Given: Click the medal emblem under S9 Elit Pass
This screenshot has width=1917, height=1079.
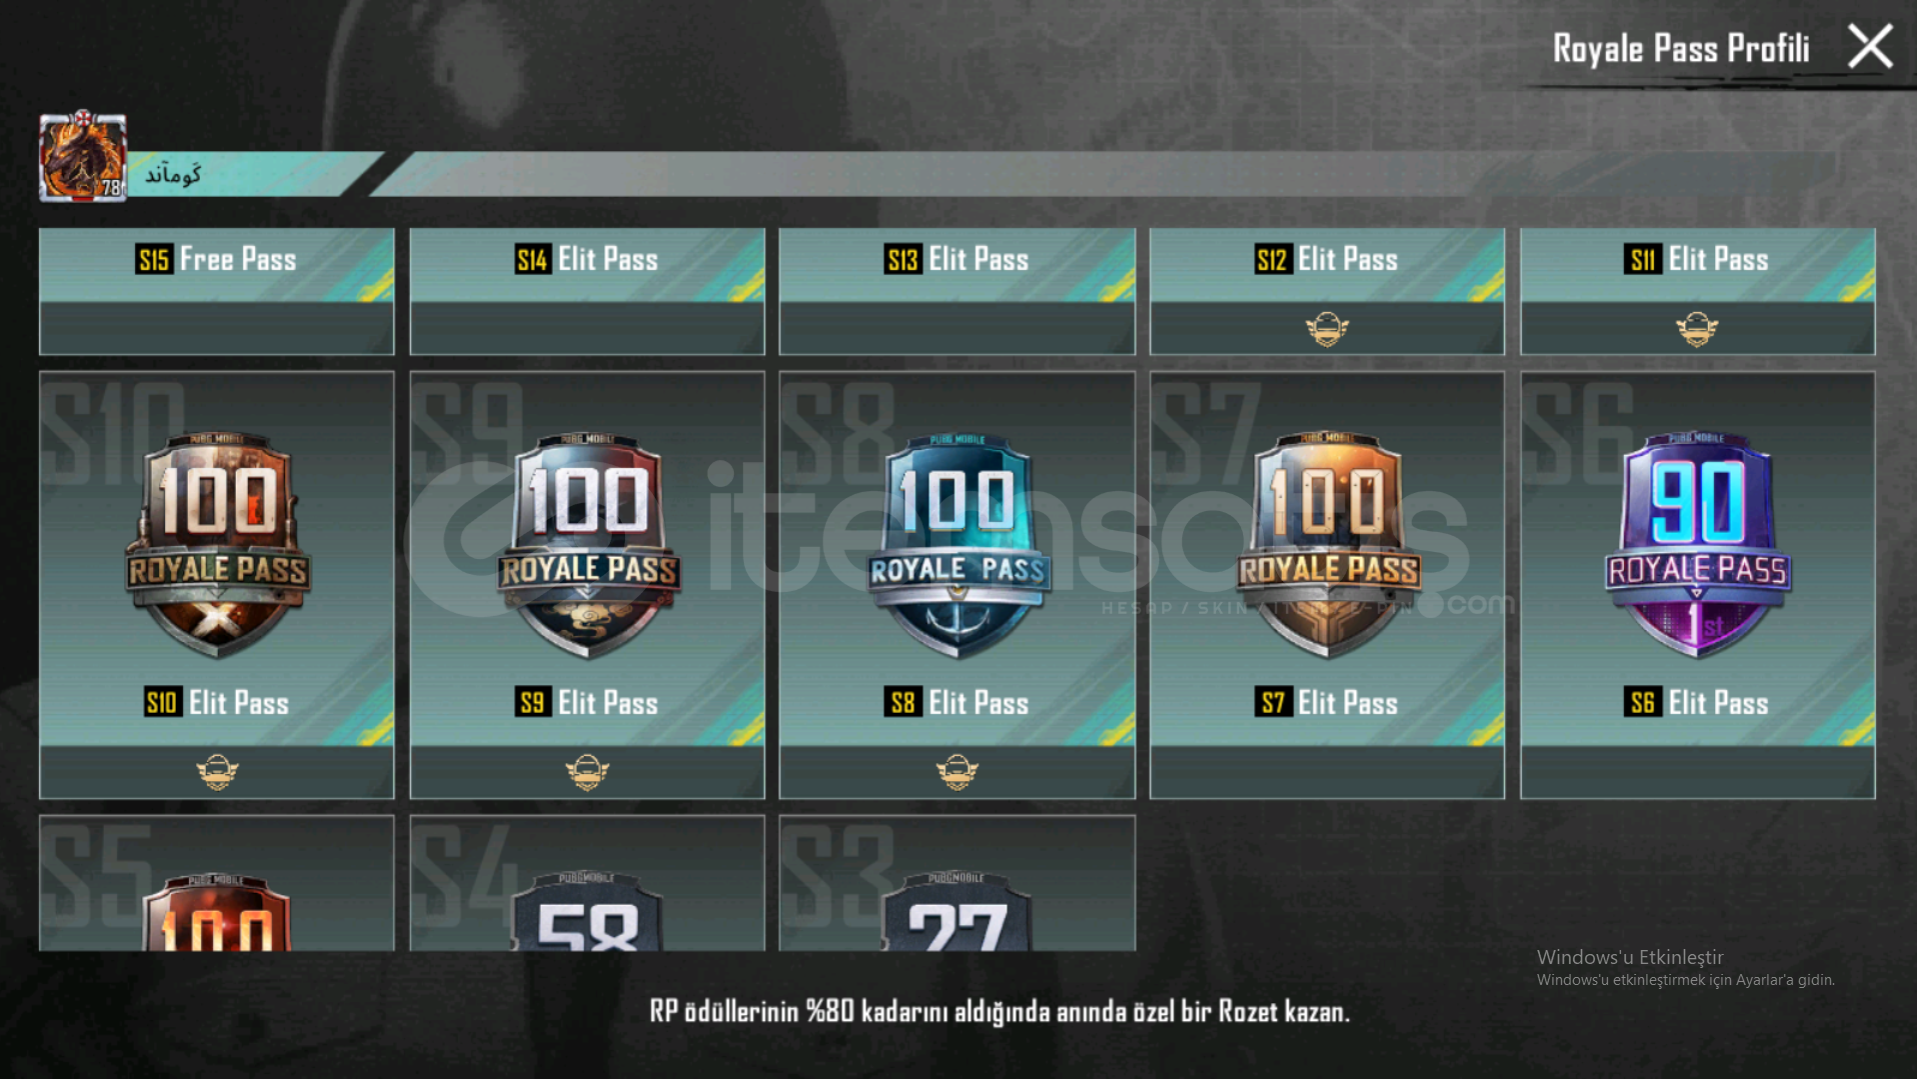Looking at the screenshot, I should click(587, 772).
